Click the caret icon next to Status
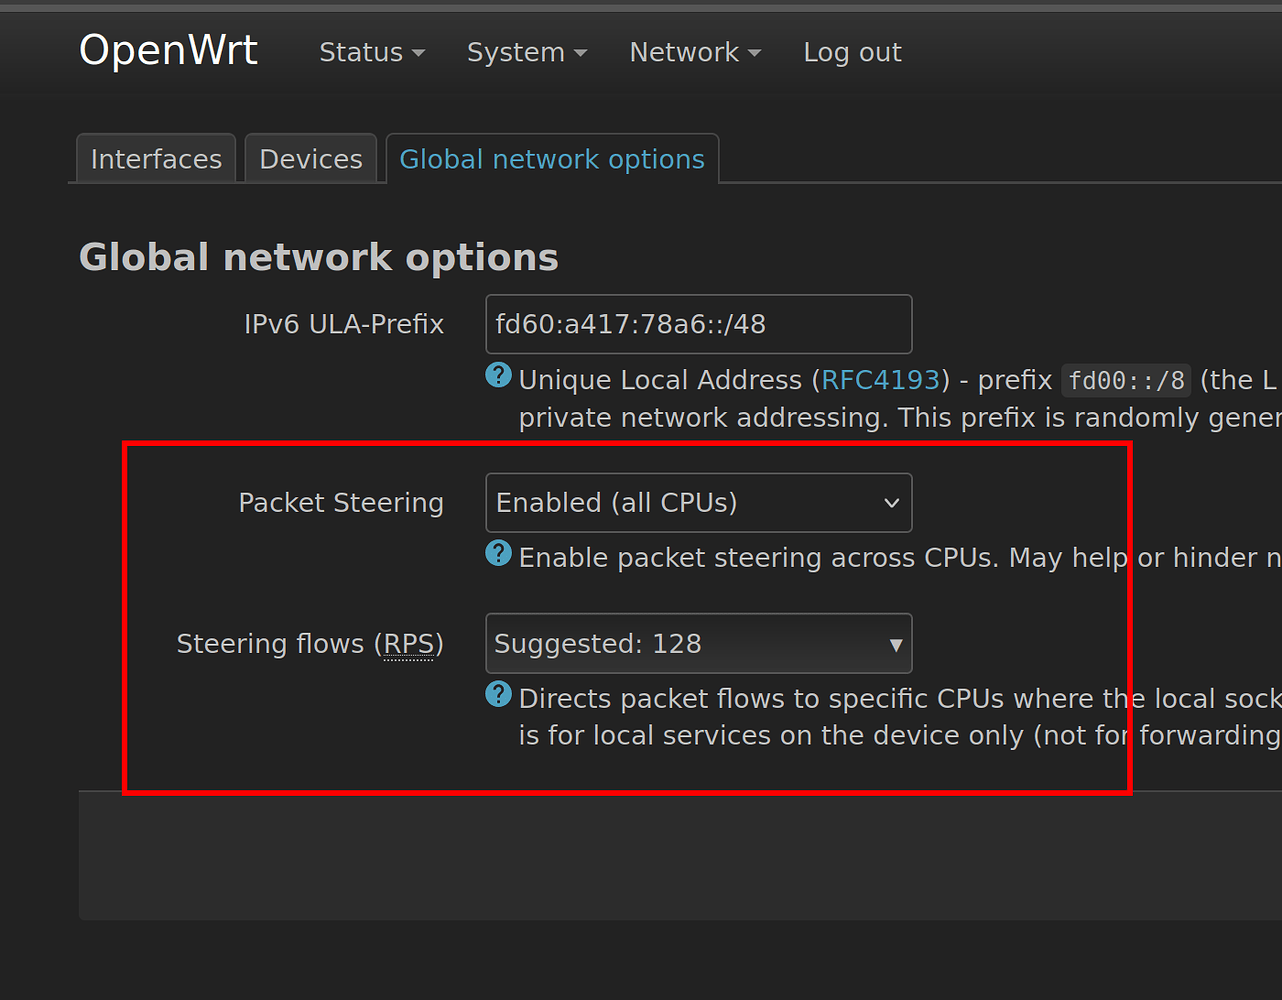The width and height of the screenshot is (1282, 1000). pyautogui.click(x=417, y=53)
